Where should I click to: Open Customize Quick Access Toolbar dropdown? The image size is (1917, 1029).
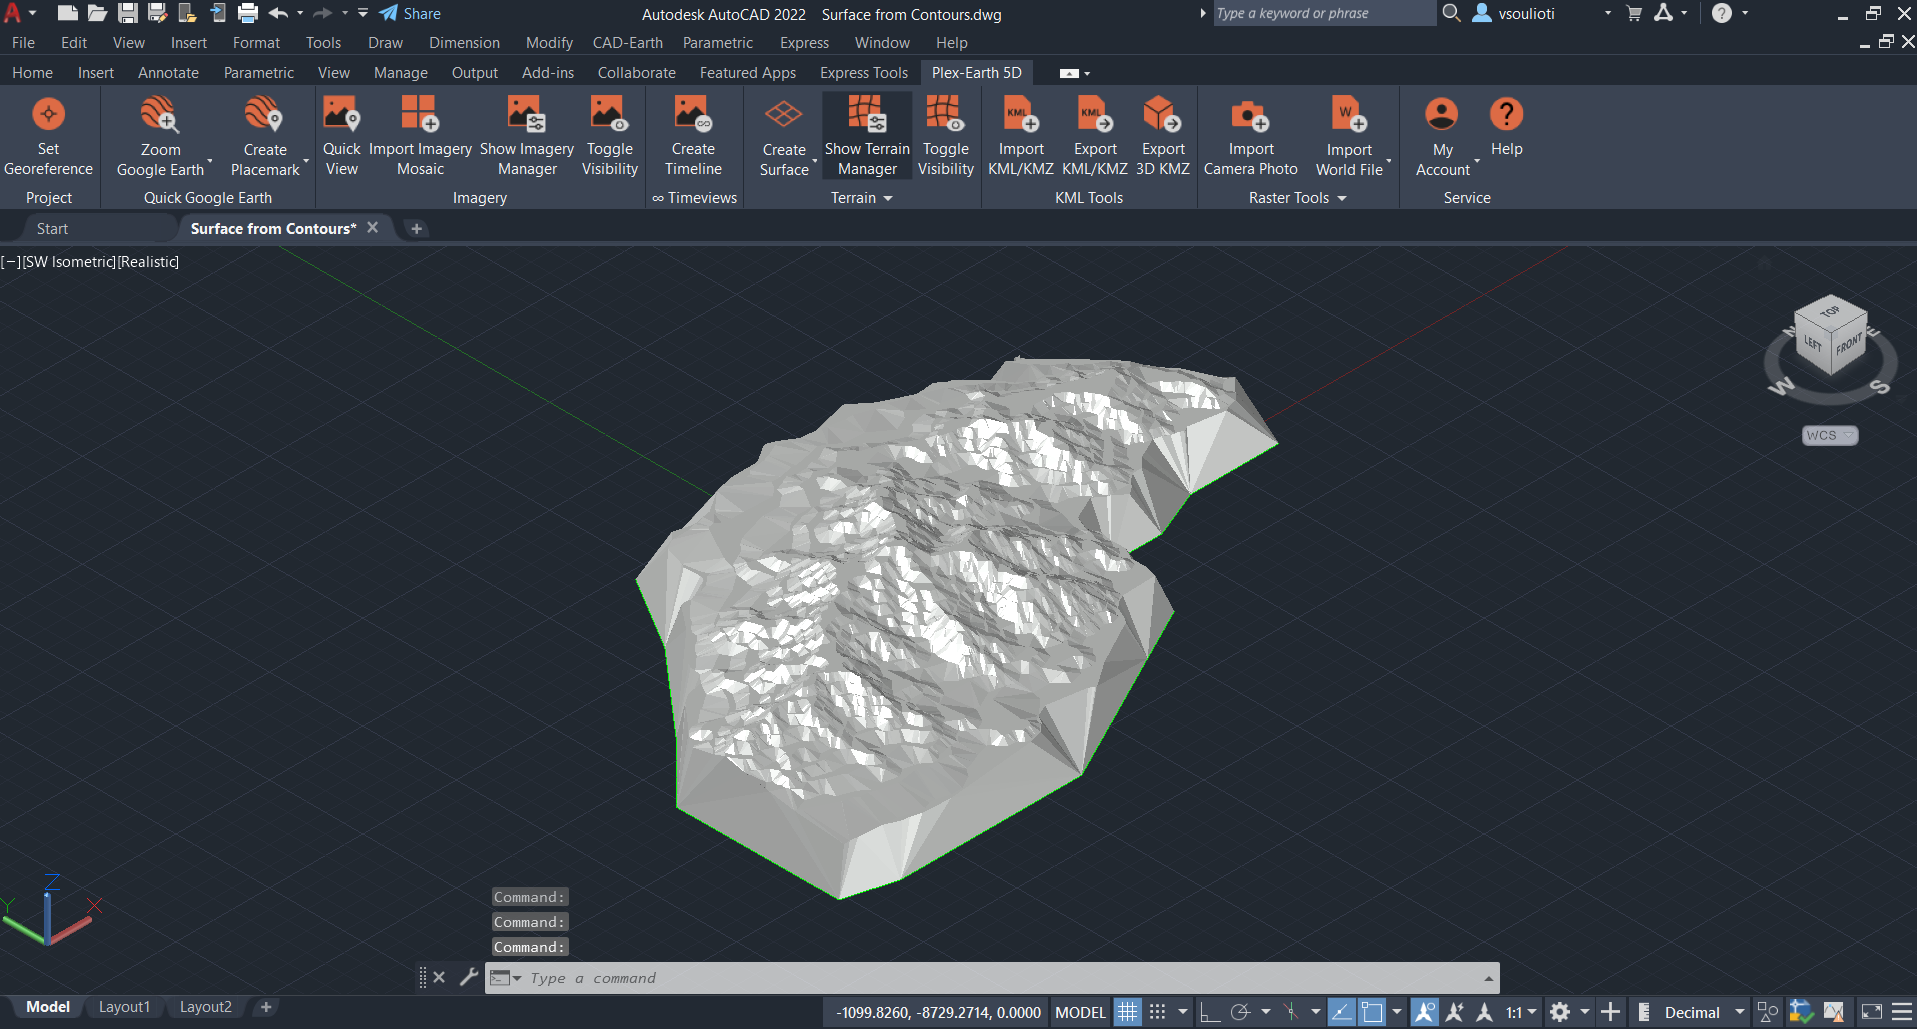(363, 13)
